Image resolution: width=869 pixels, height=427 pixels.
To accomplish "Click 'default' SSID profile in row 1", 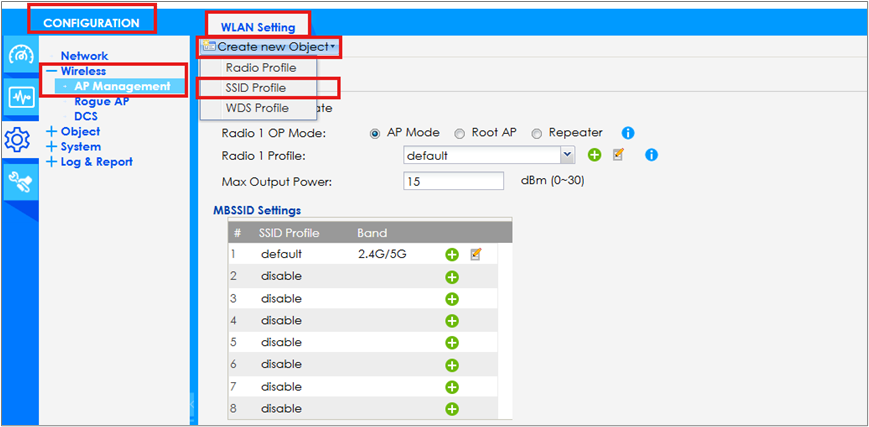I will tap(282, 255).
